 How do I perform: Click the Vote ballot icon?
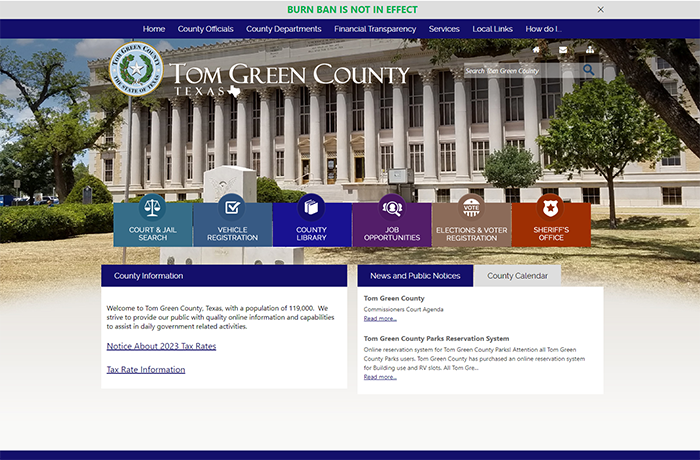tap(471, 207)
